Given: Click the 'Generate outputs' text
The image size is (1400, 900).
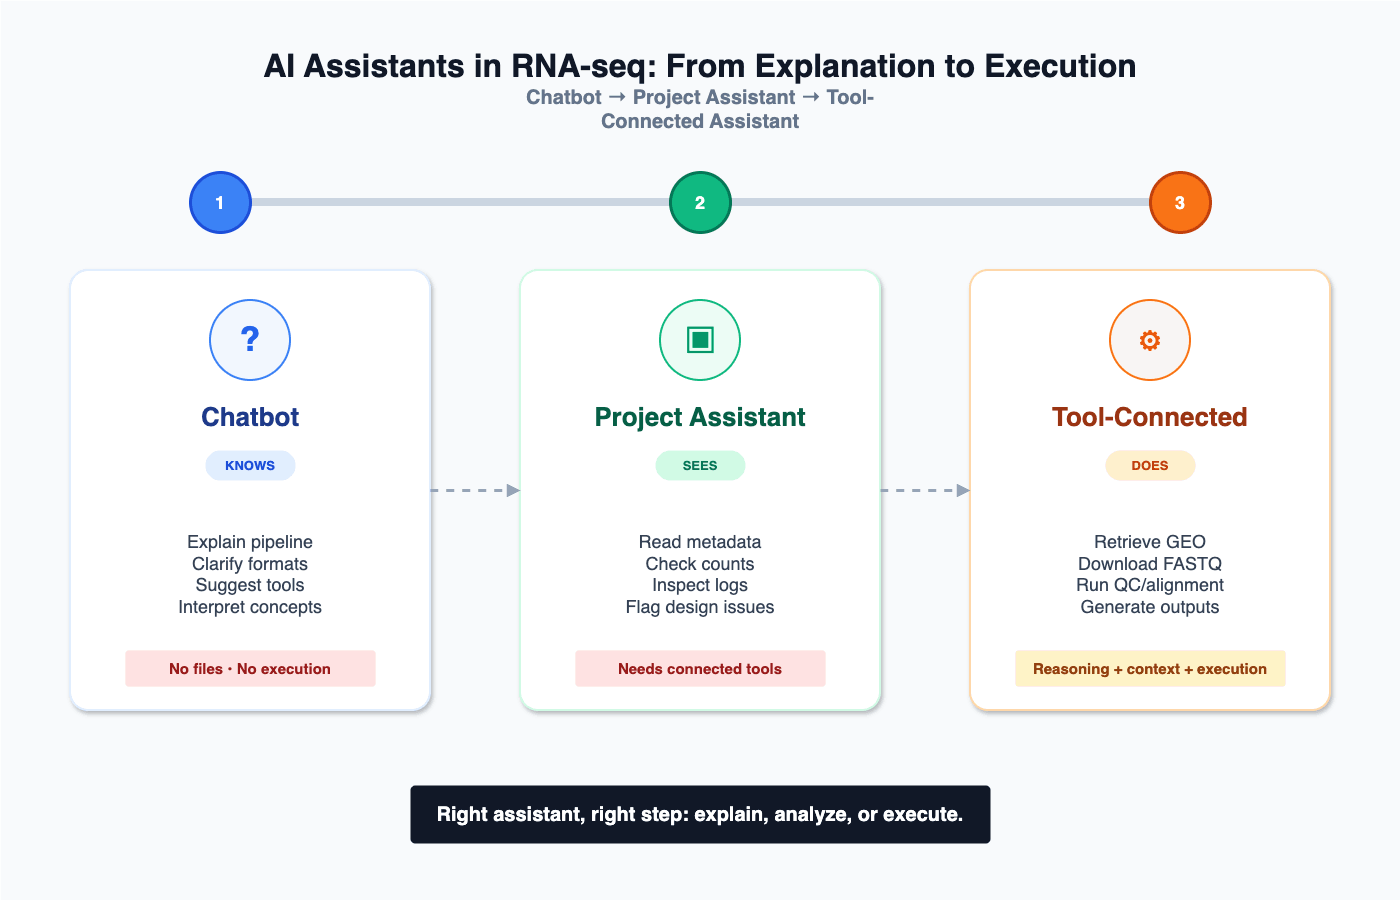Looking at the screenshot, I should [x=1150, y=607].
